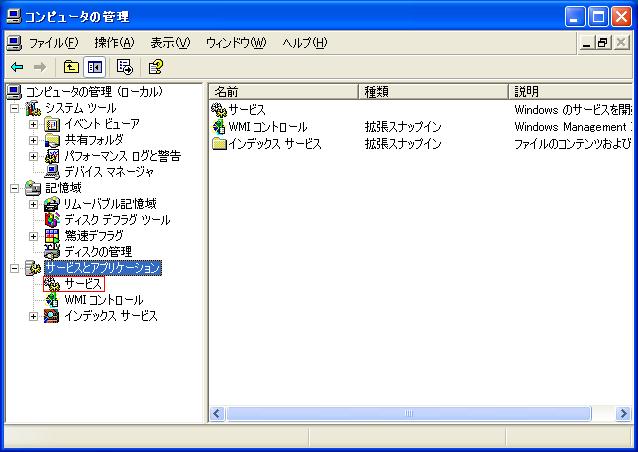
Task: Click the WMI コントロール icon in tree
Action: pyautogui.click(x=52, y=300)
